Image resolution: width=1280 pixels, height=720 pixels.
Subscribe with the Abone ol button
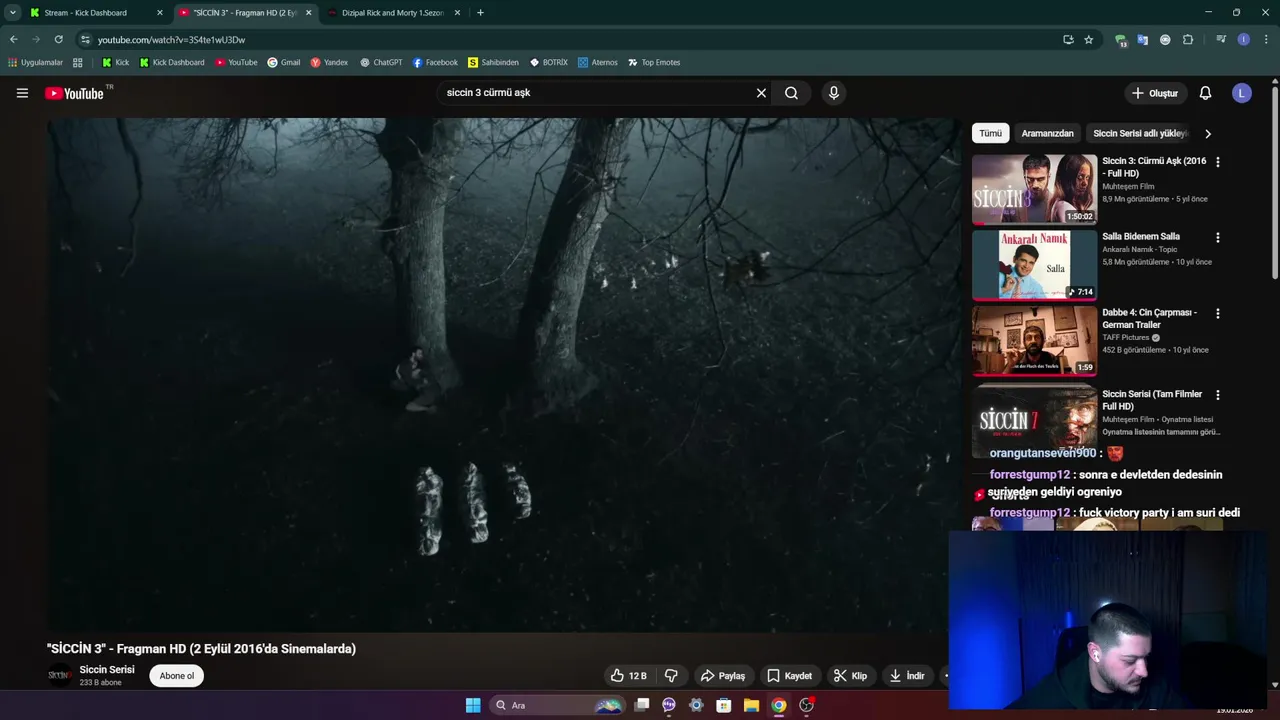(177, 676)
